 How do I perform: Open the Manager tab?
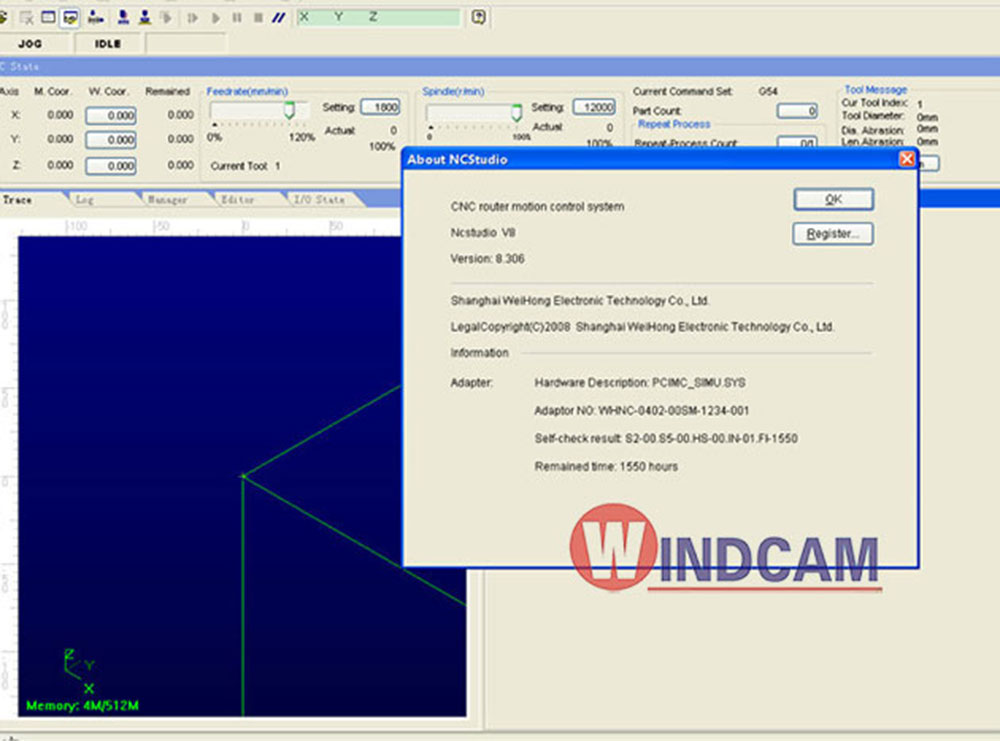167,200
